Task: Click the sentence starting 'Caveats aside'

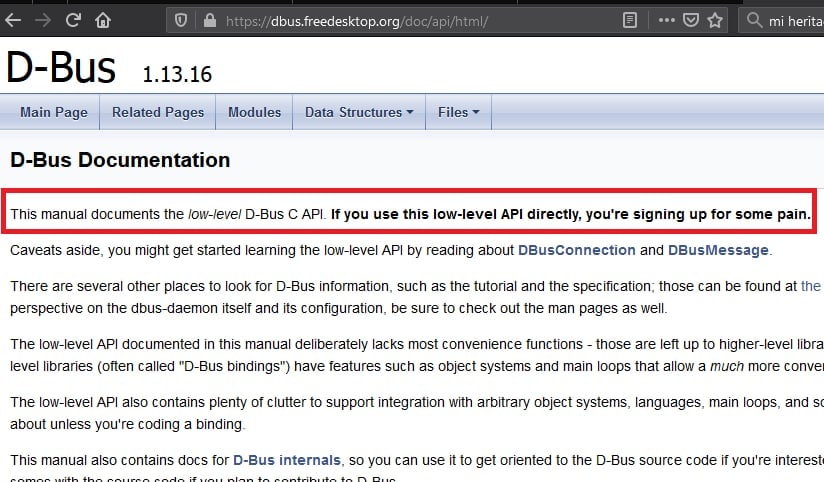Action: (391, 250)
